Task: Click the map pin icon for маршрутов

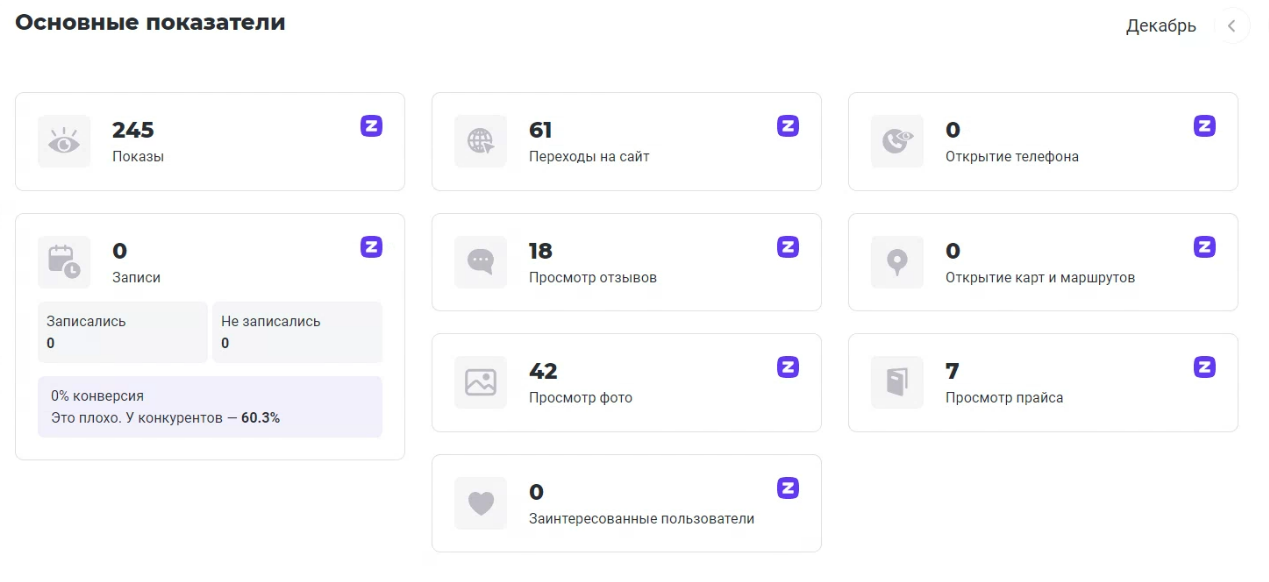Action: (897, 262)
